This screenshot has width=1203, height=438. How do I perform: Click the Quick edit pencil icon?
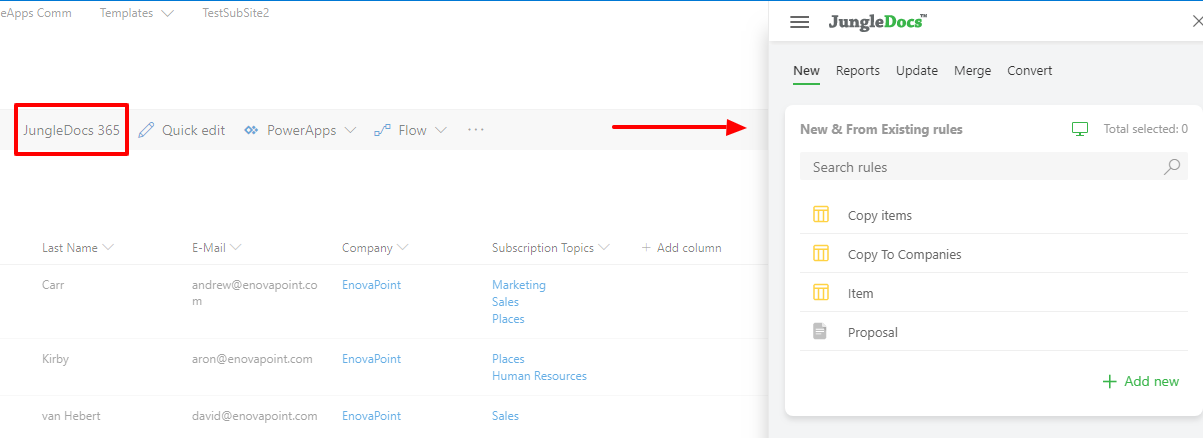click(146, 130)
